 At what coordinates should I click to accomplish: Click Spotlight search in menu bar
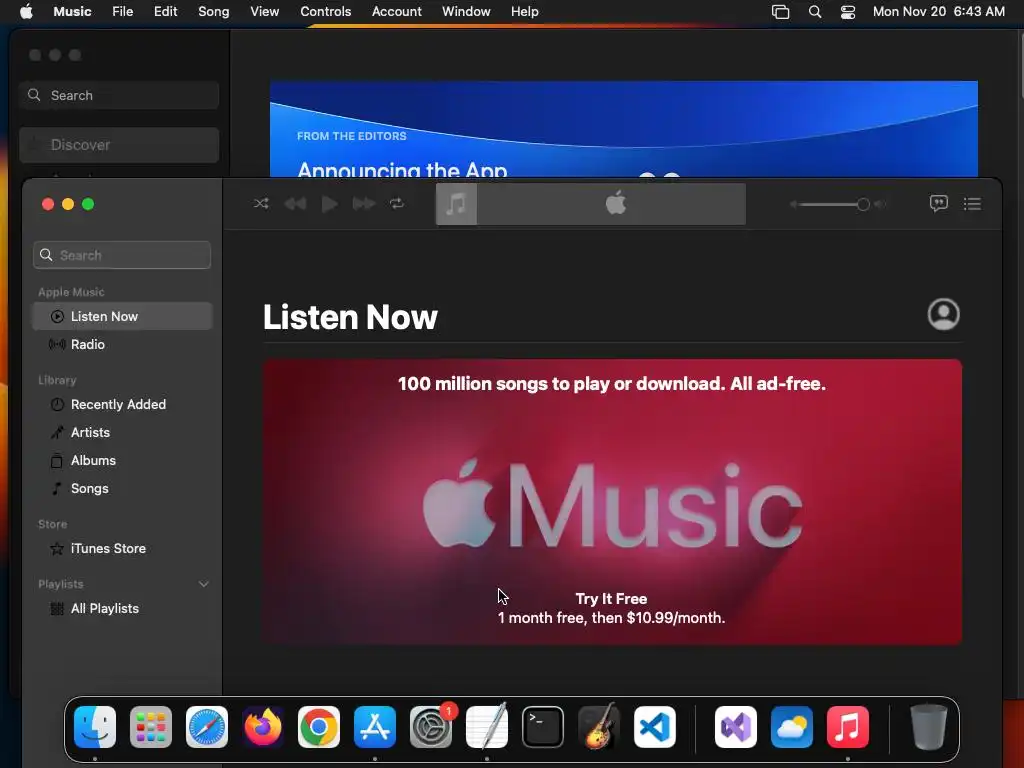(x=814, y=12)
